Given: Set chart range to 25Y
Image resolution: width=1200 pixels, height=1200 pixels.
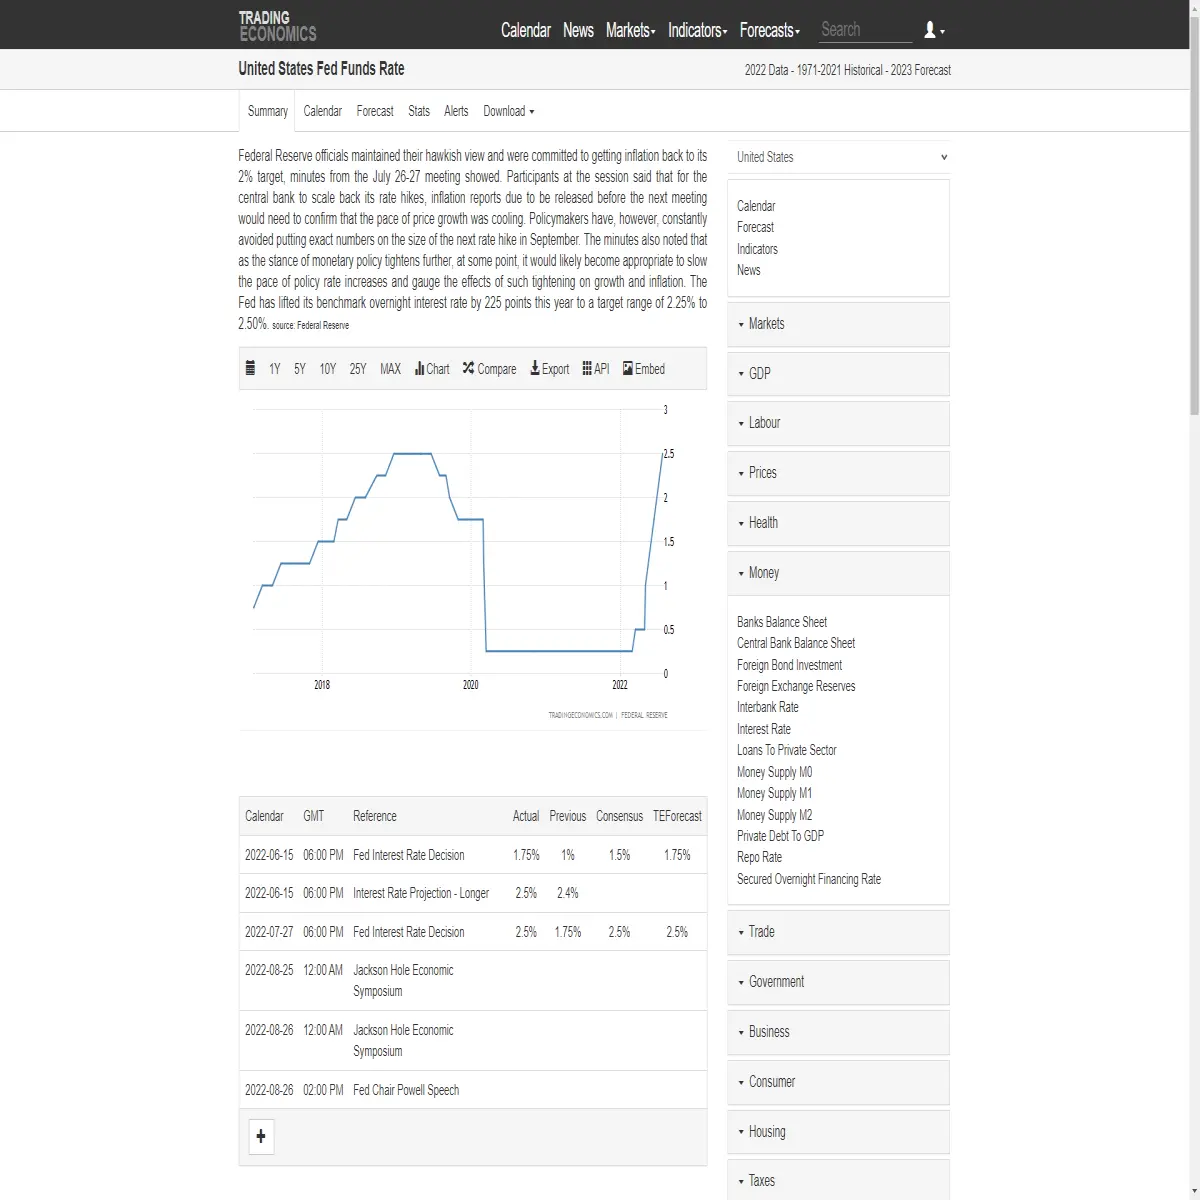Looking at the screenshot, I should (x=358, y=369).
